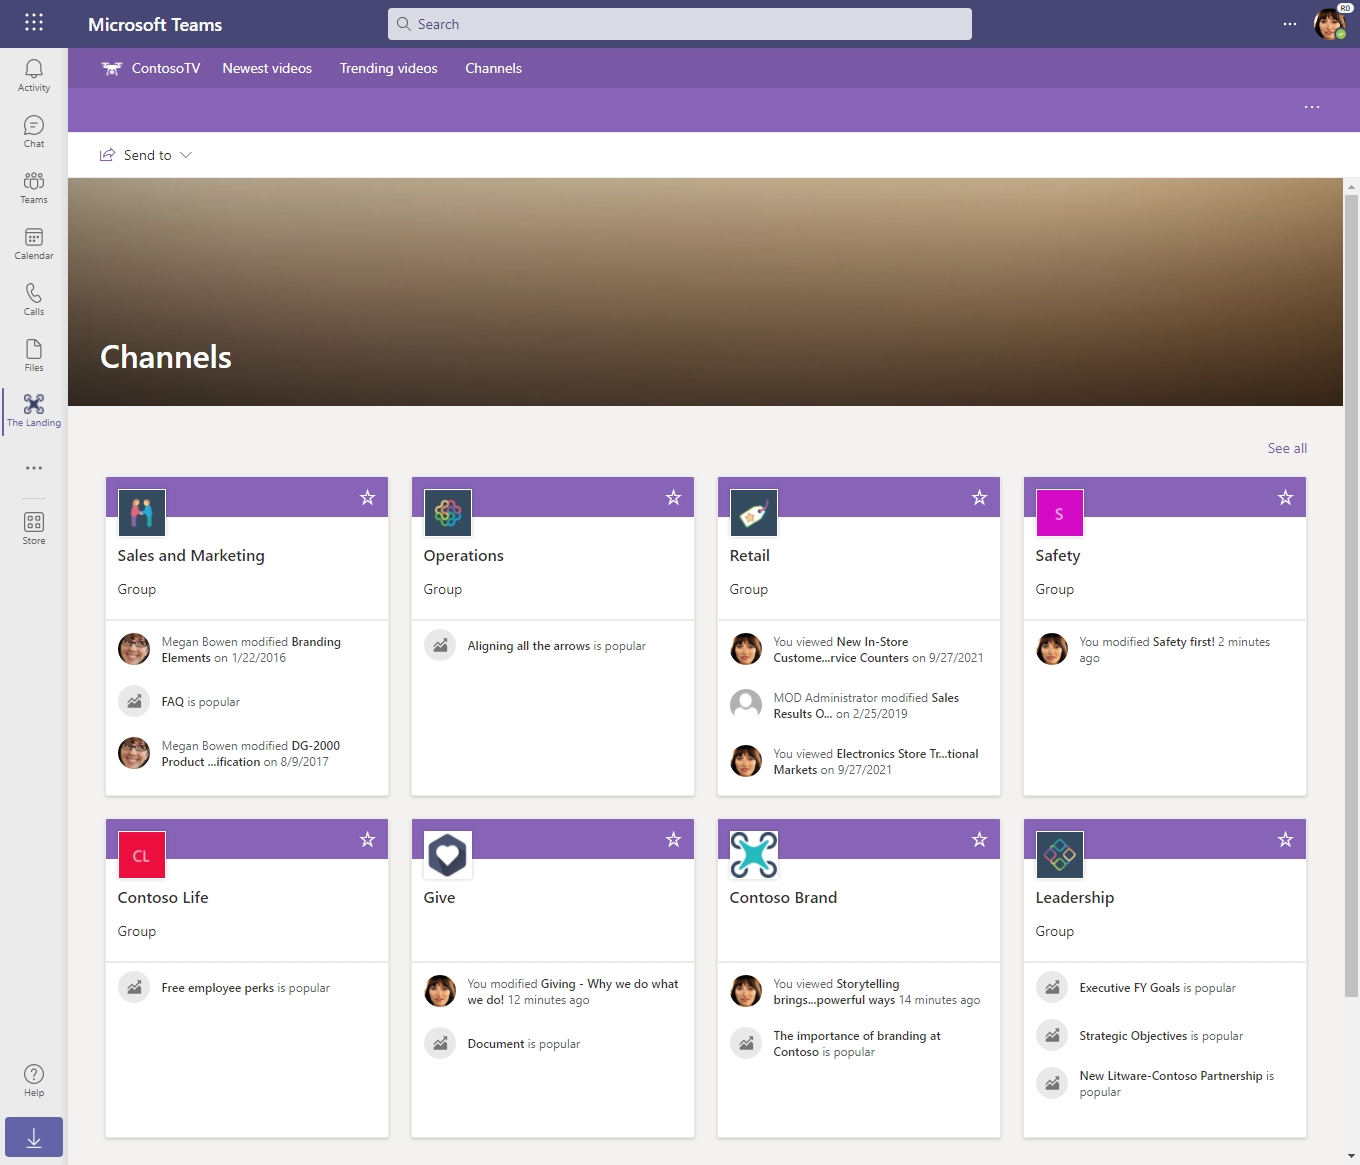Image resolution: width=1360 pixels, height=1165 pixels.
Task: Open Aligning all the arrows item
Action: pos(557,646)
